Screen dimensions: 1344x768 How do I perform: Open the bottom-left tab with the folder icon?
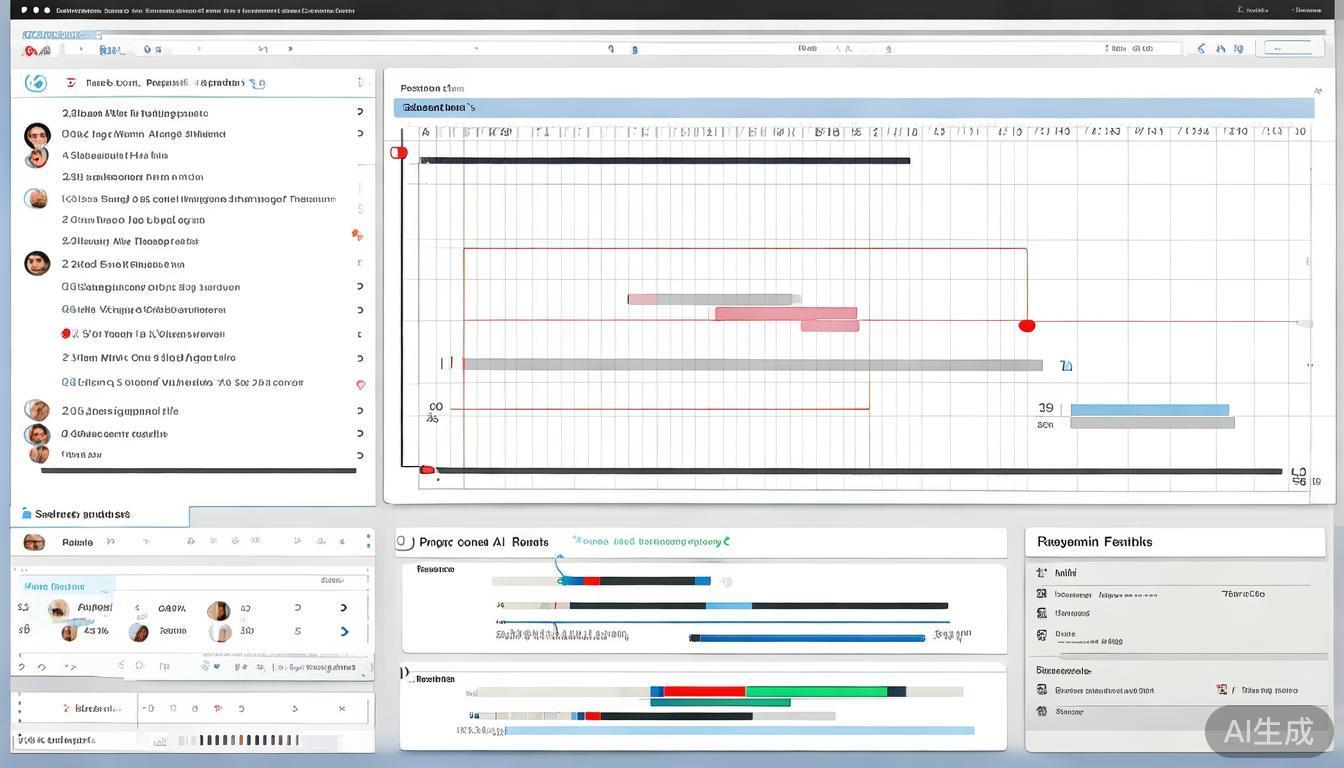click(x=100, y=515)
